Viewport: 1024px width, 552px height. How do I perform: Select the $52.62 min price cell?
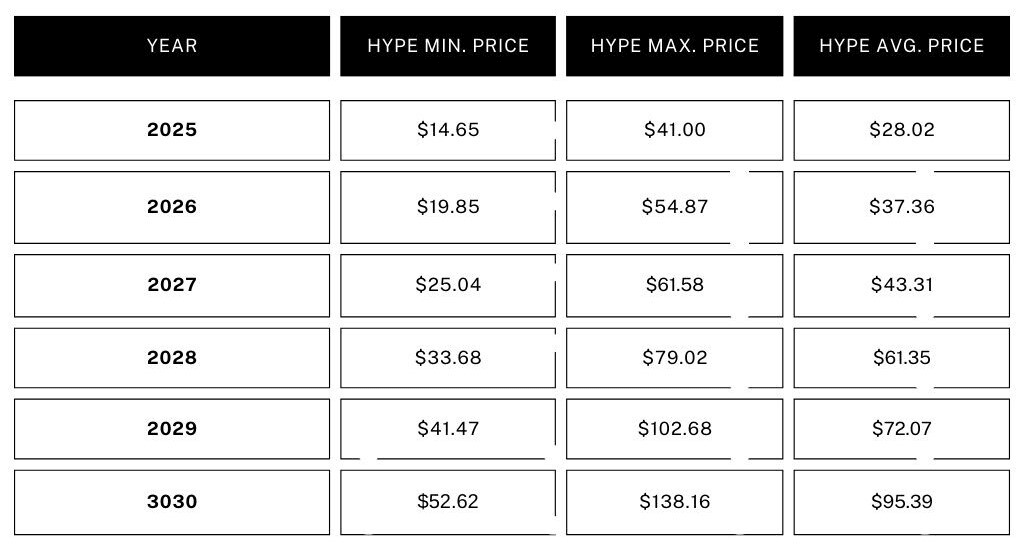pyautogui.click(x=448, y=502)
